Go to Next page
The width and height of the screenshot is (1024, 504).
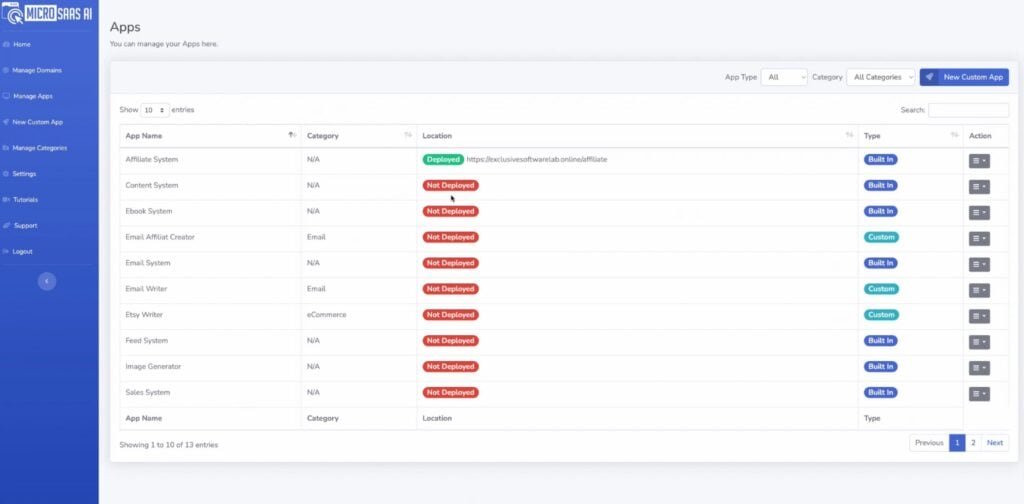coord(995,443)
